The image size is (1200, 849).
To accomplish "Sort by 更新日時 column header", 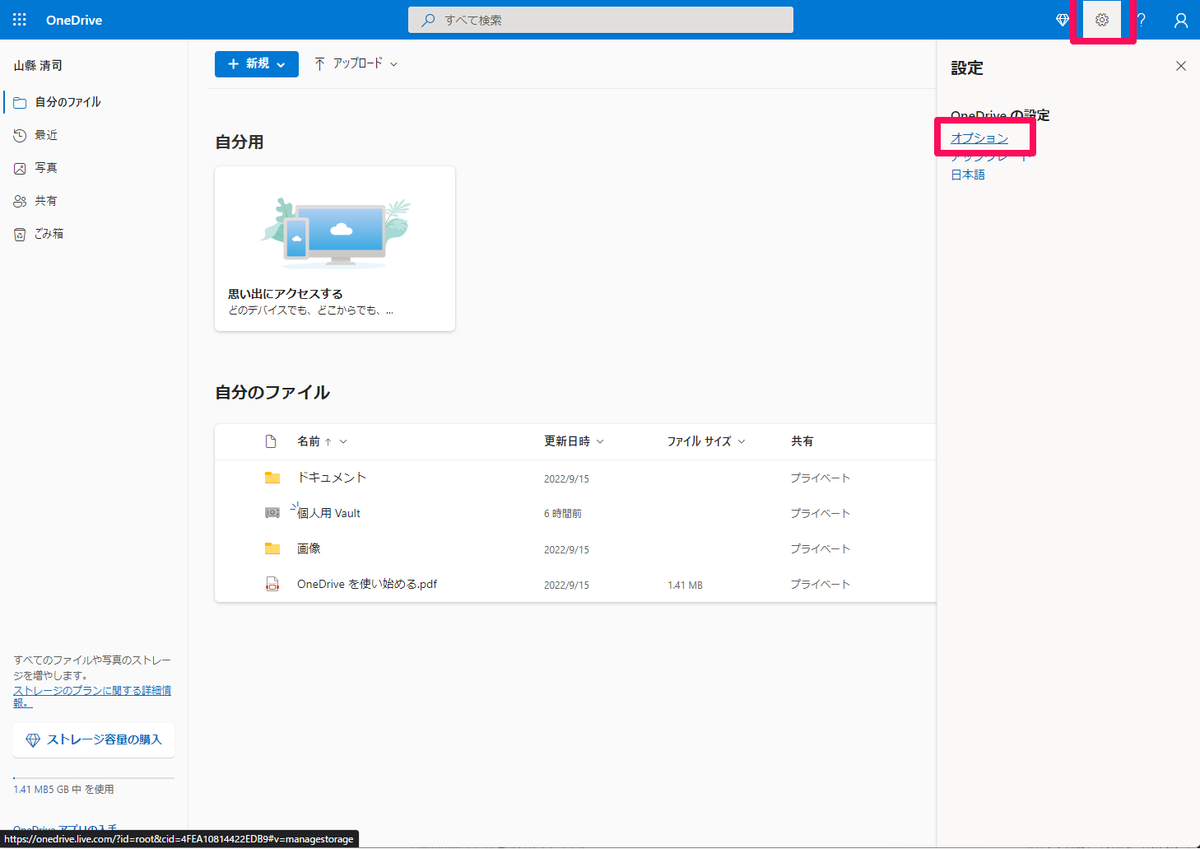I will pyautogui.click(x=574, y=441).
